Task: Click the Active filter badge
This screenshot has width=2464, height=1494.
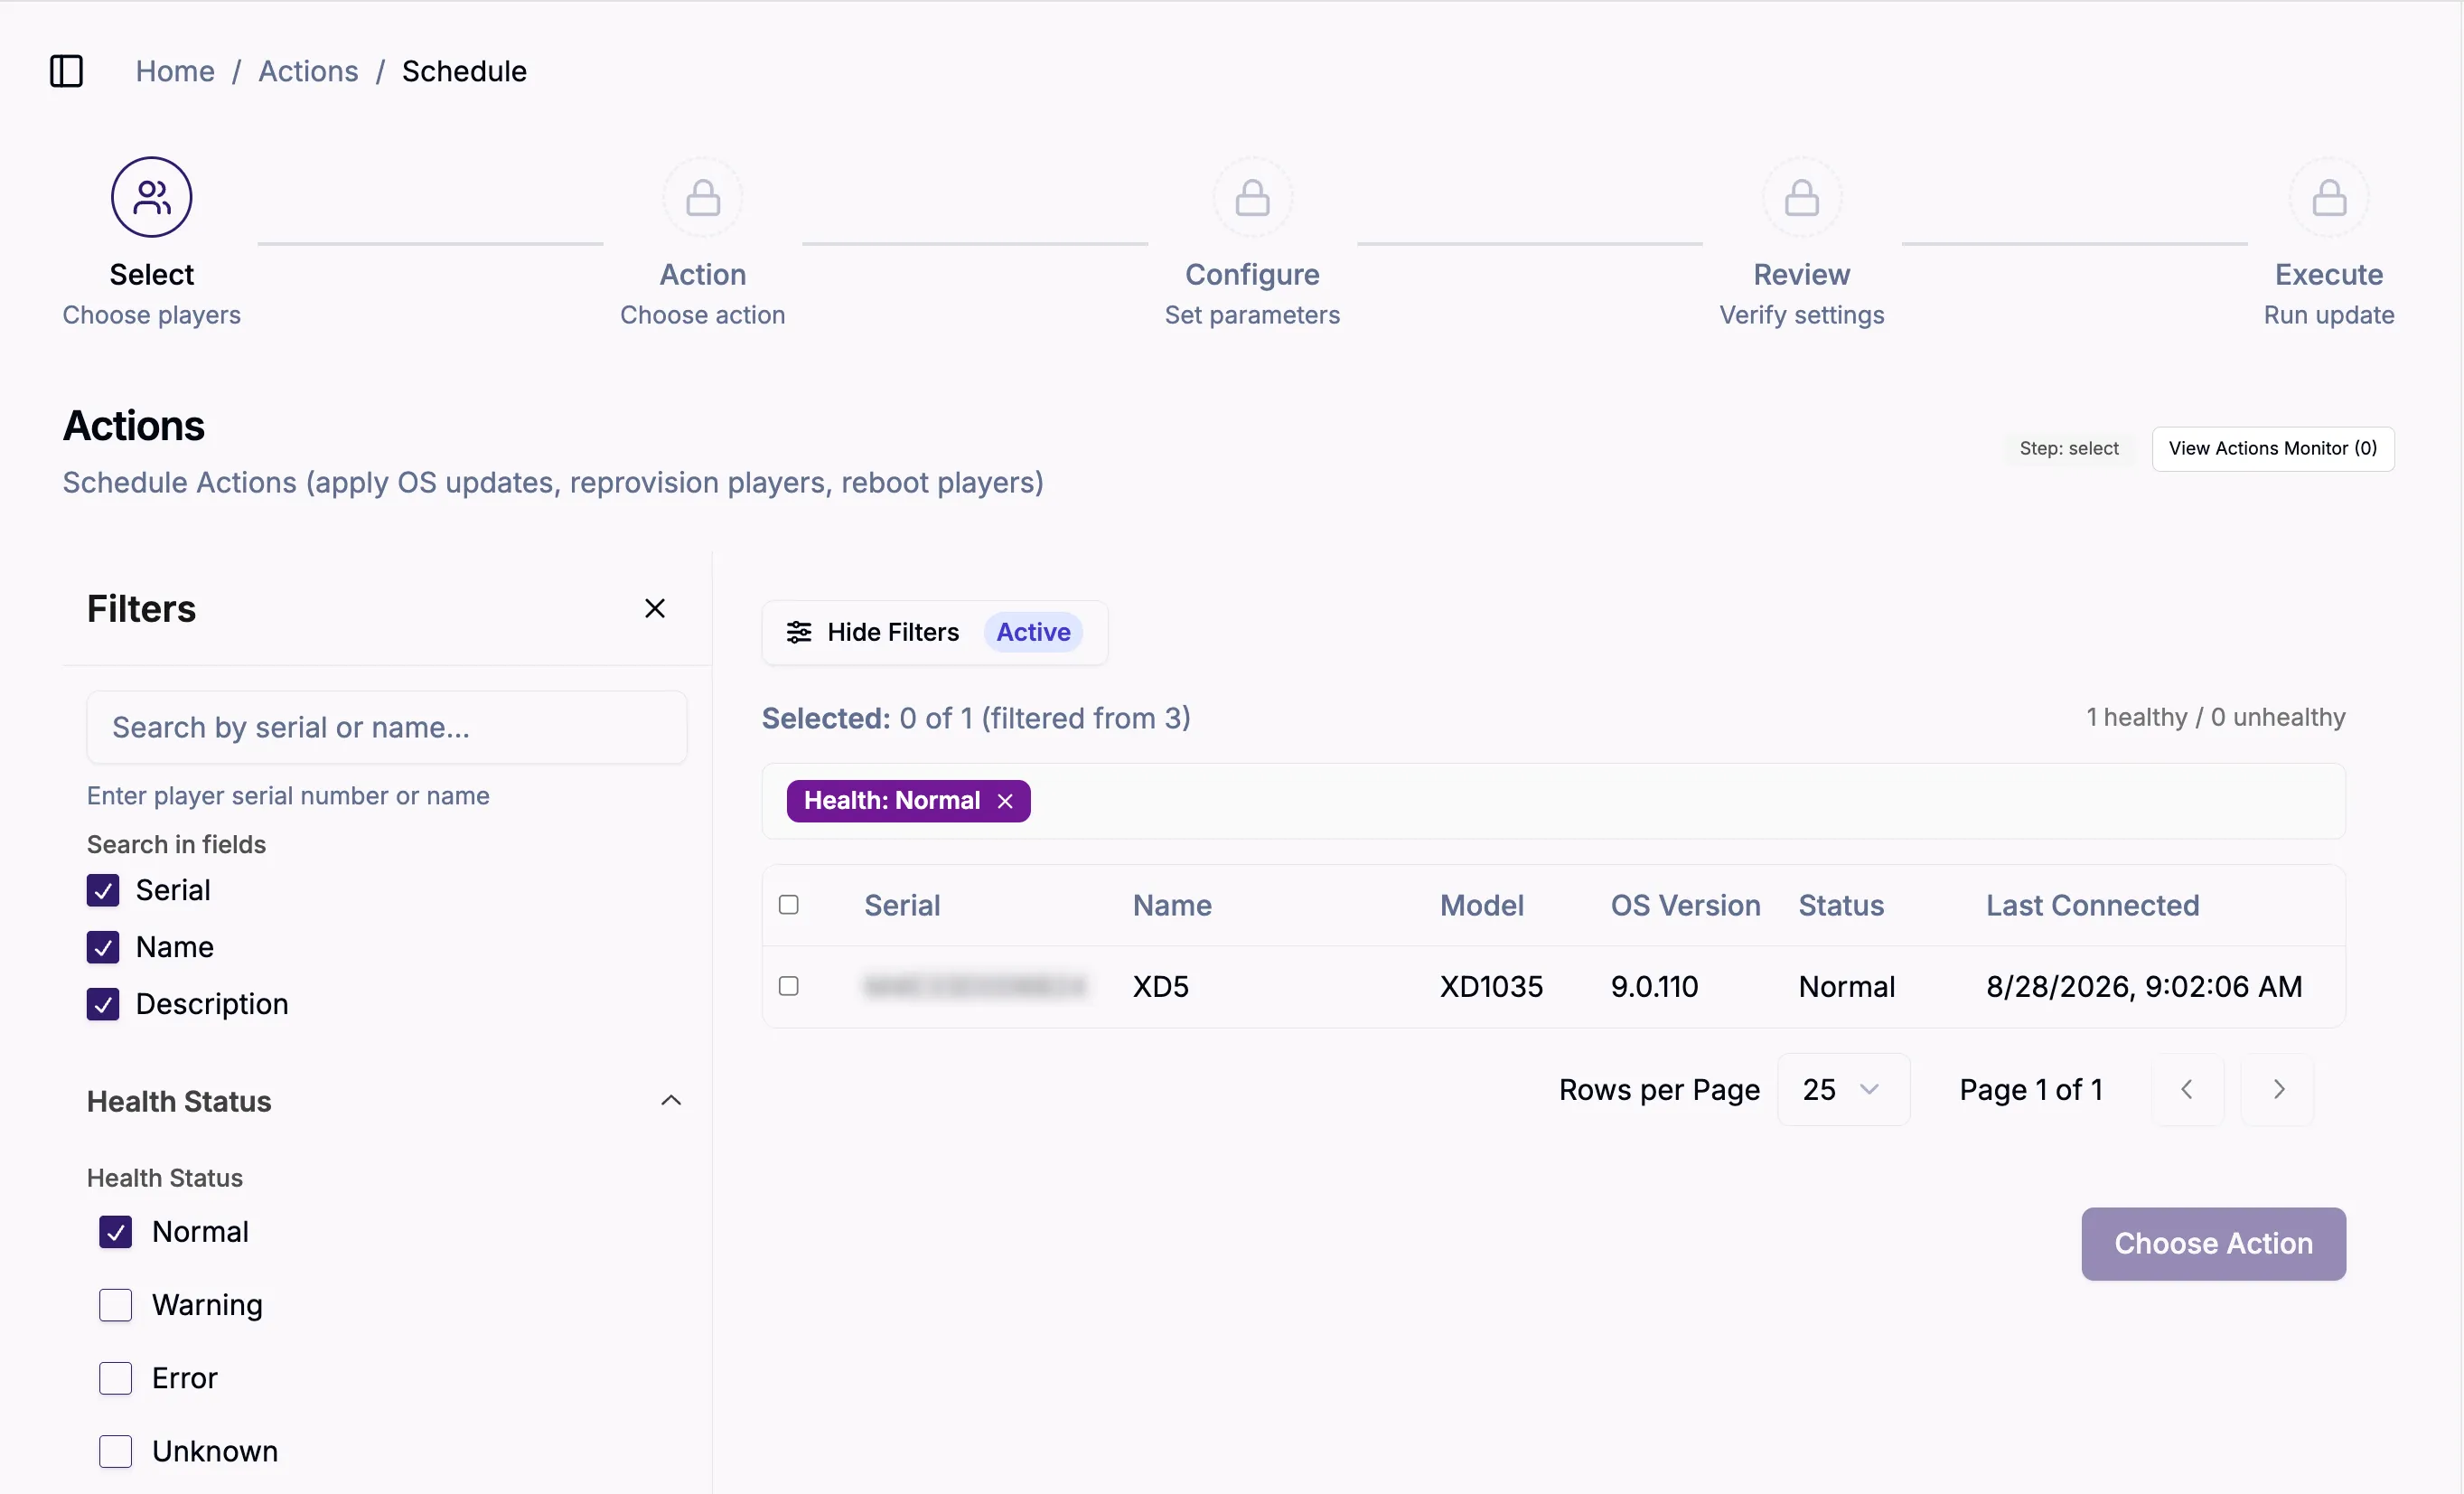Action: 1033,632
